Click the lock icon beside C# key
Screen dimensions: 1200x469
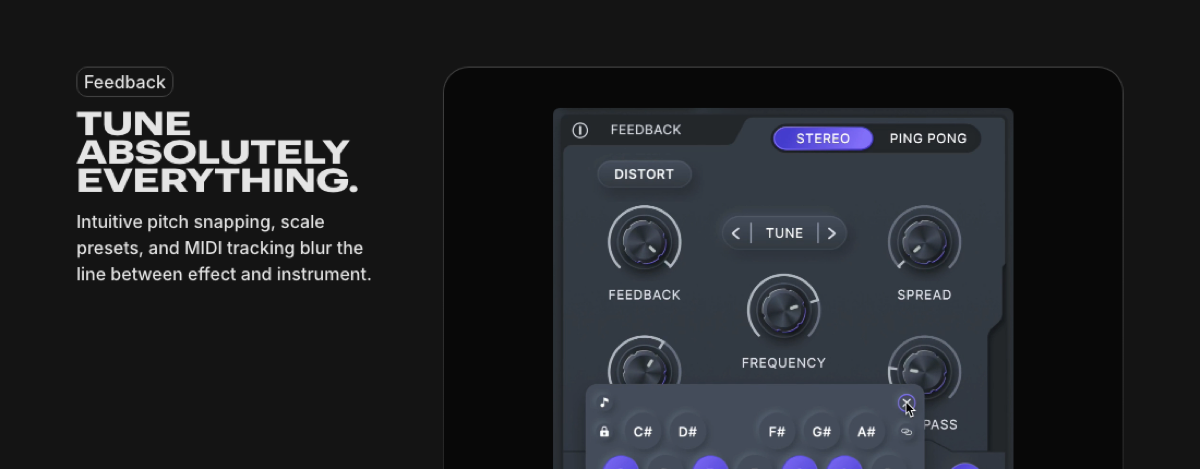click(x=604, y=432)
